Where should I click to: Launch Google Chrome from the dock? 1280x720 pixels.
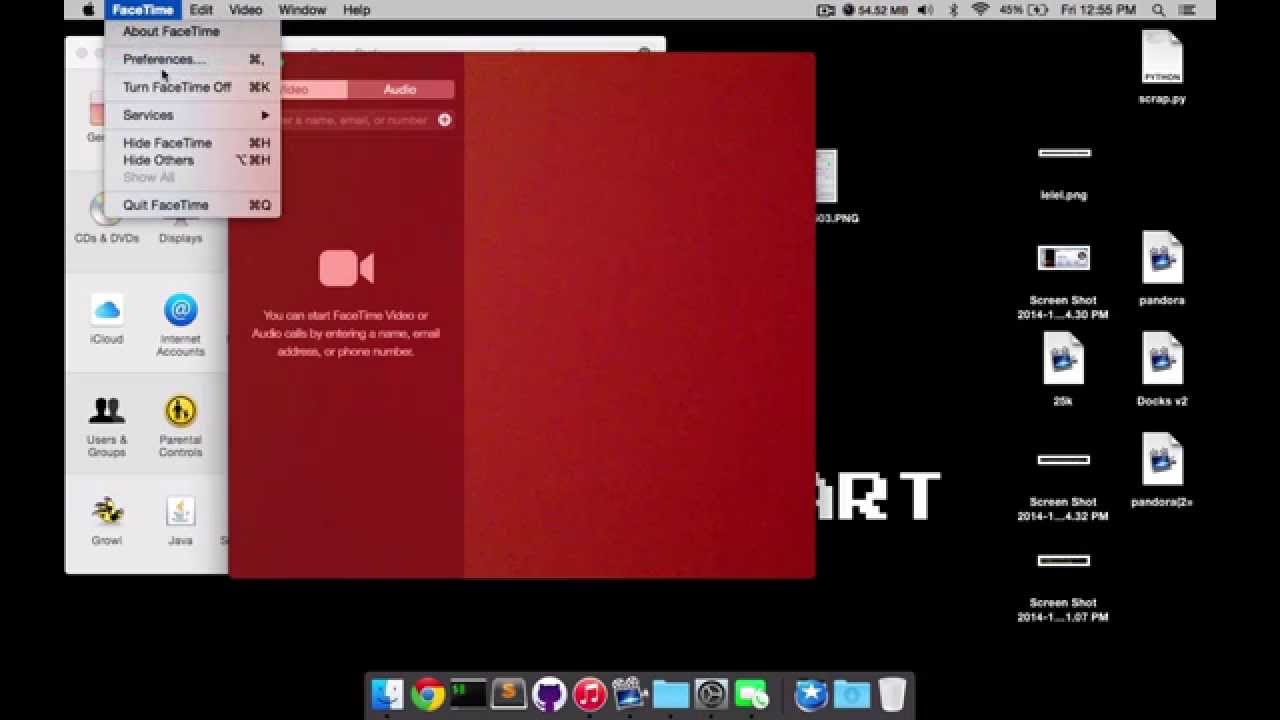tap(428, 694)
